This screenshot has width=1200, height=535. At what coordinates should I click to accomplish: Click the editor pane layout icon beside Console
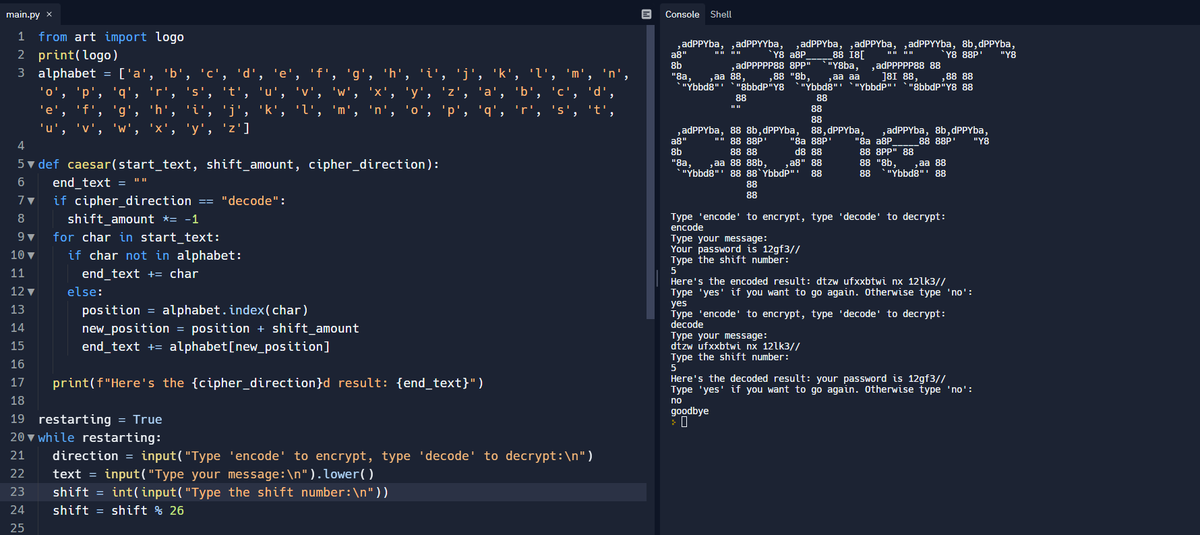pyautogui.click(x=646, y=14)
